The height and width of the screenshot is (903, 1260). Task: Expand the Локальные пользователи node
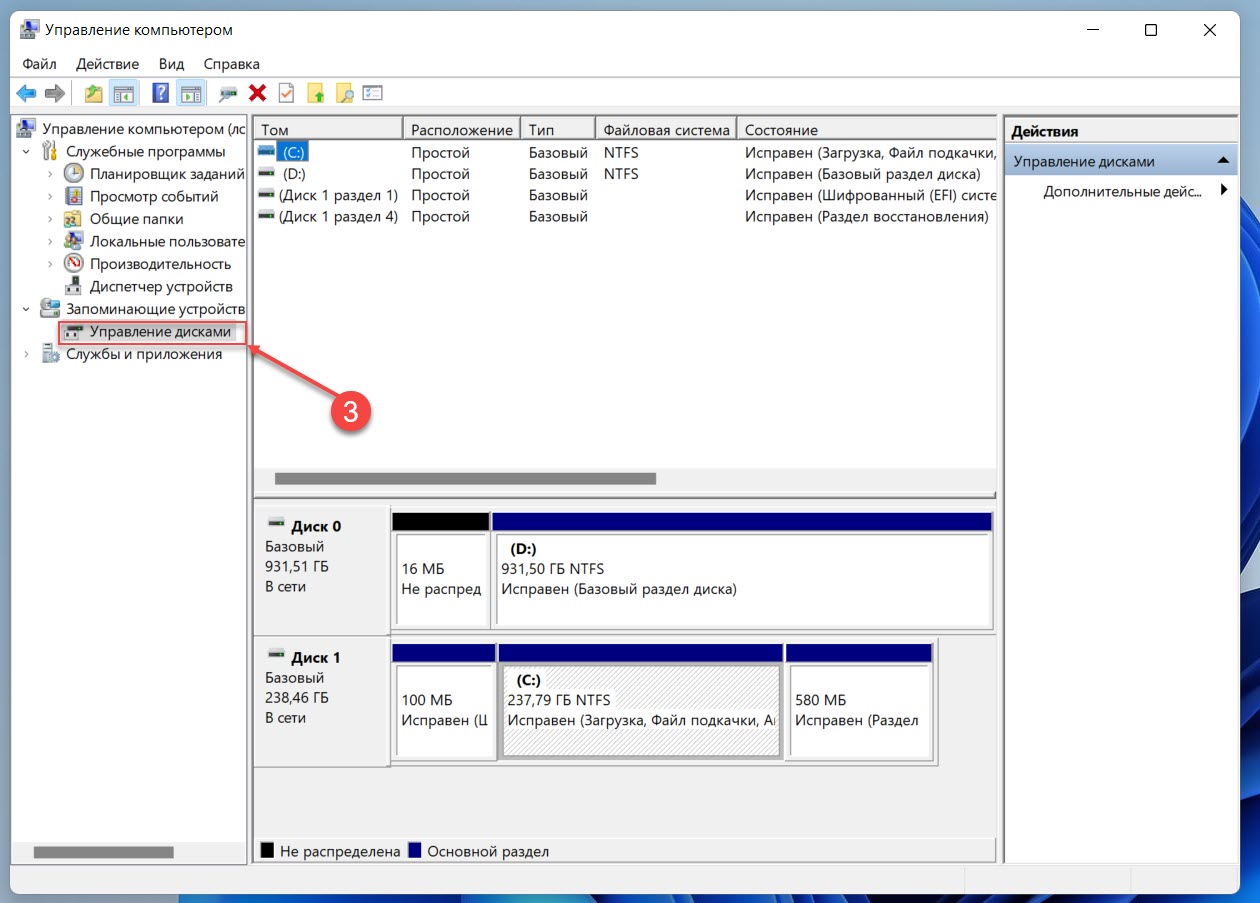pos(50,242)
